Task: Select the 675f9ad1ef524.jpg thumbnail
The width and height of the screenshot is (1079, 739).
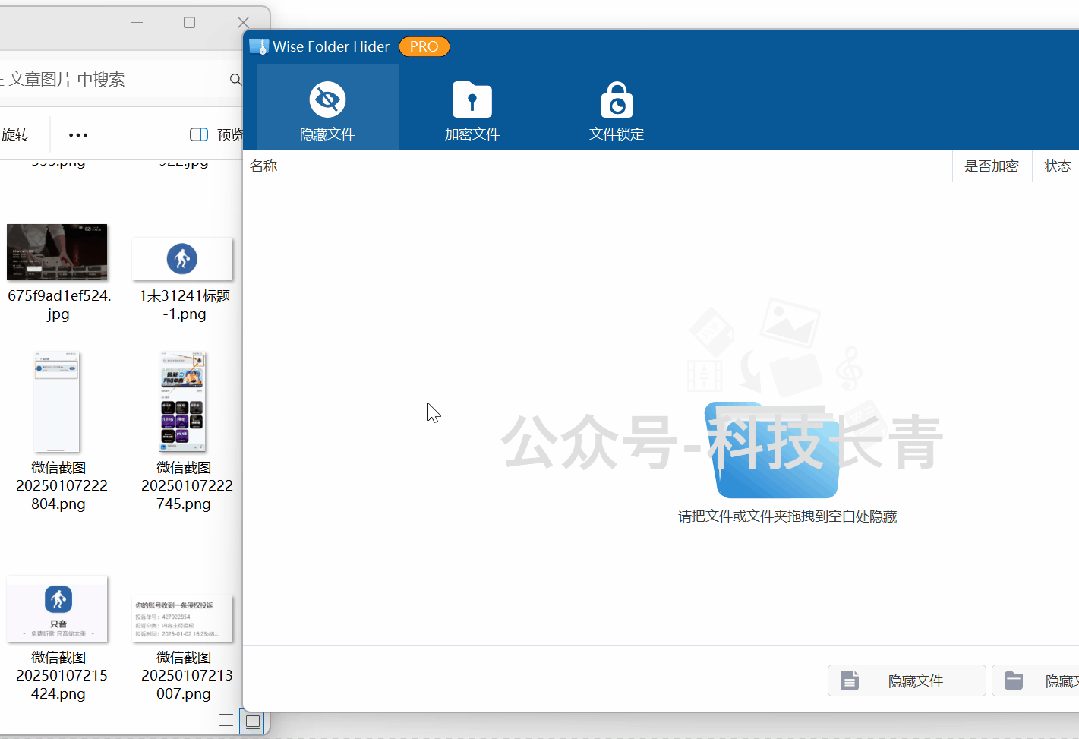Action: [x=57, y=252]
